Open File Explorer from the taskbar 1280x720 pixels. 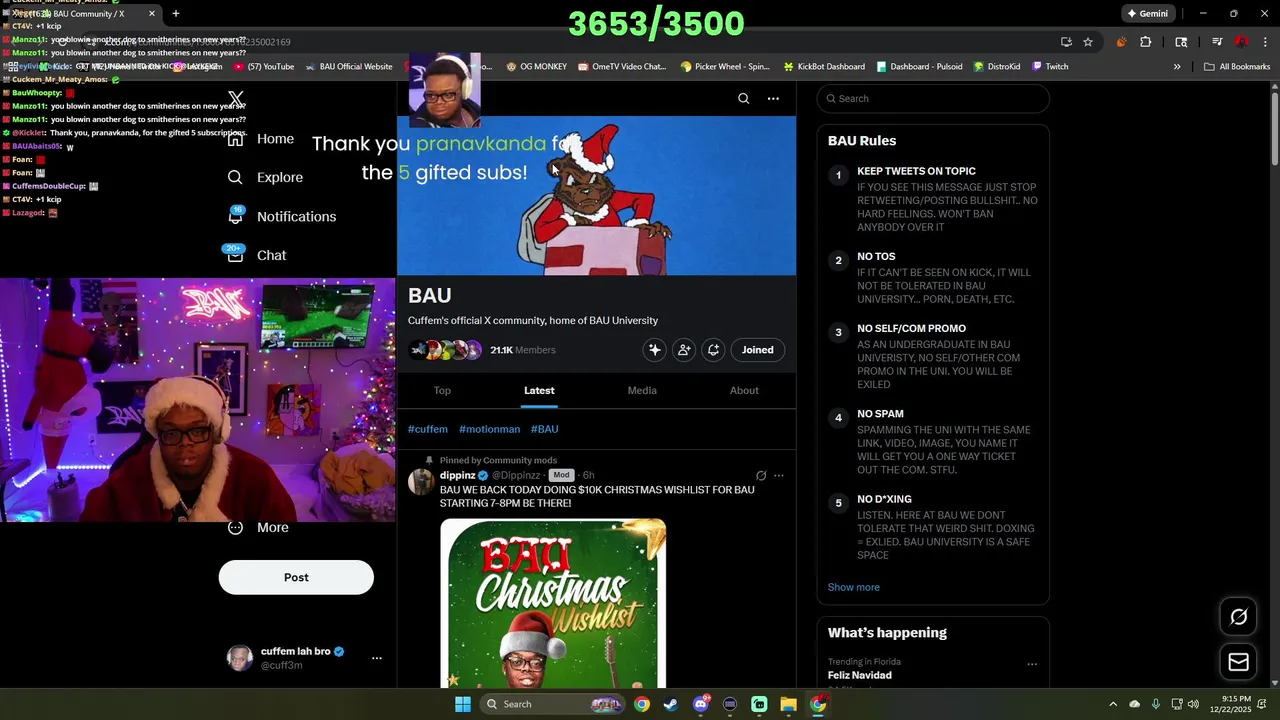point(788,704)
